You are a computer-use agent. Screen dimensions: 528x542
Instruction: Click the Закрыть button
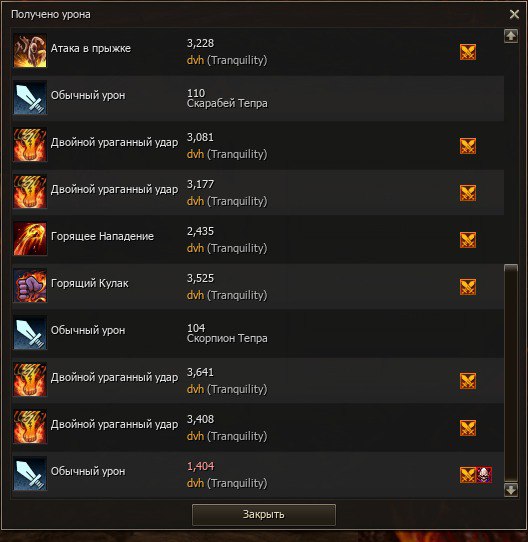click(264, 515)
